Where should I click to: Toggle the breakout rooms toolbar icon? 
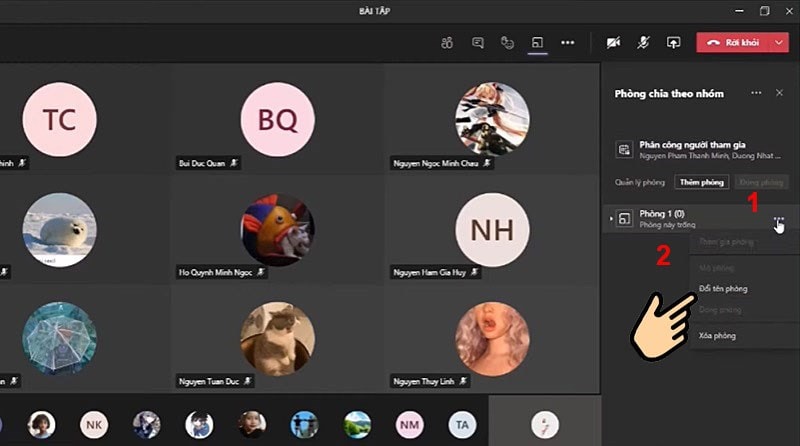tap(537, 43)
